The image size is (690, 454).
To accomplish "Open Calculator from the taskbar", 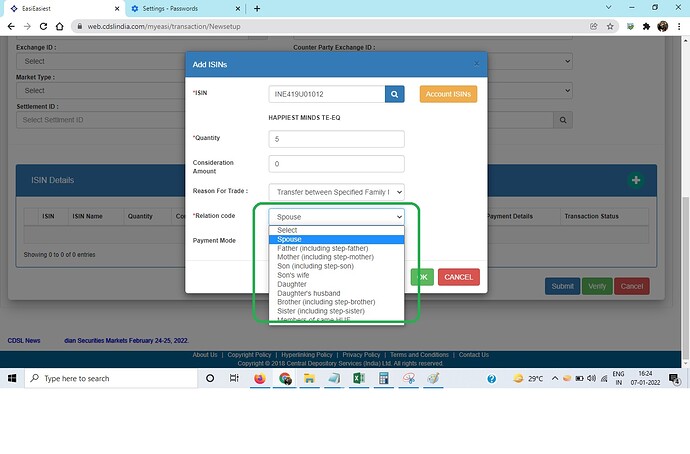I will pos(384,378).
